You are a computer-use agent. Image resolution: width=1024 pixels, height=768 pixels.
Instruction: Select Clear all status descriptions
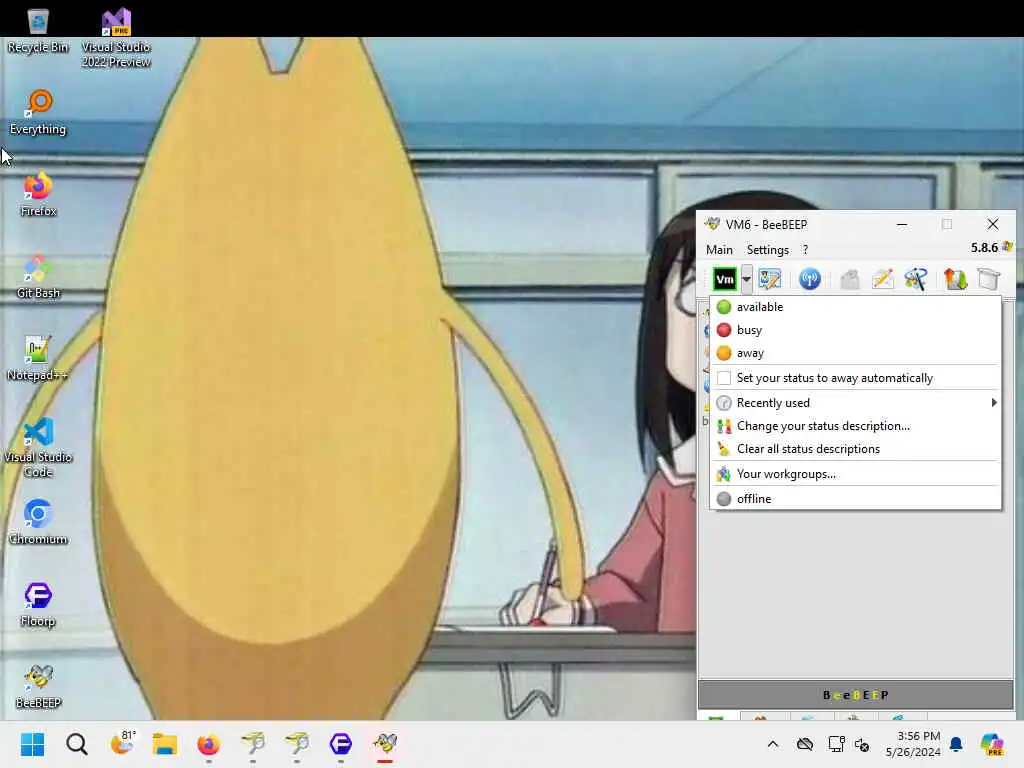tap(856, 449)
